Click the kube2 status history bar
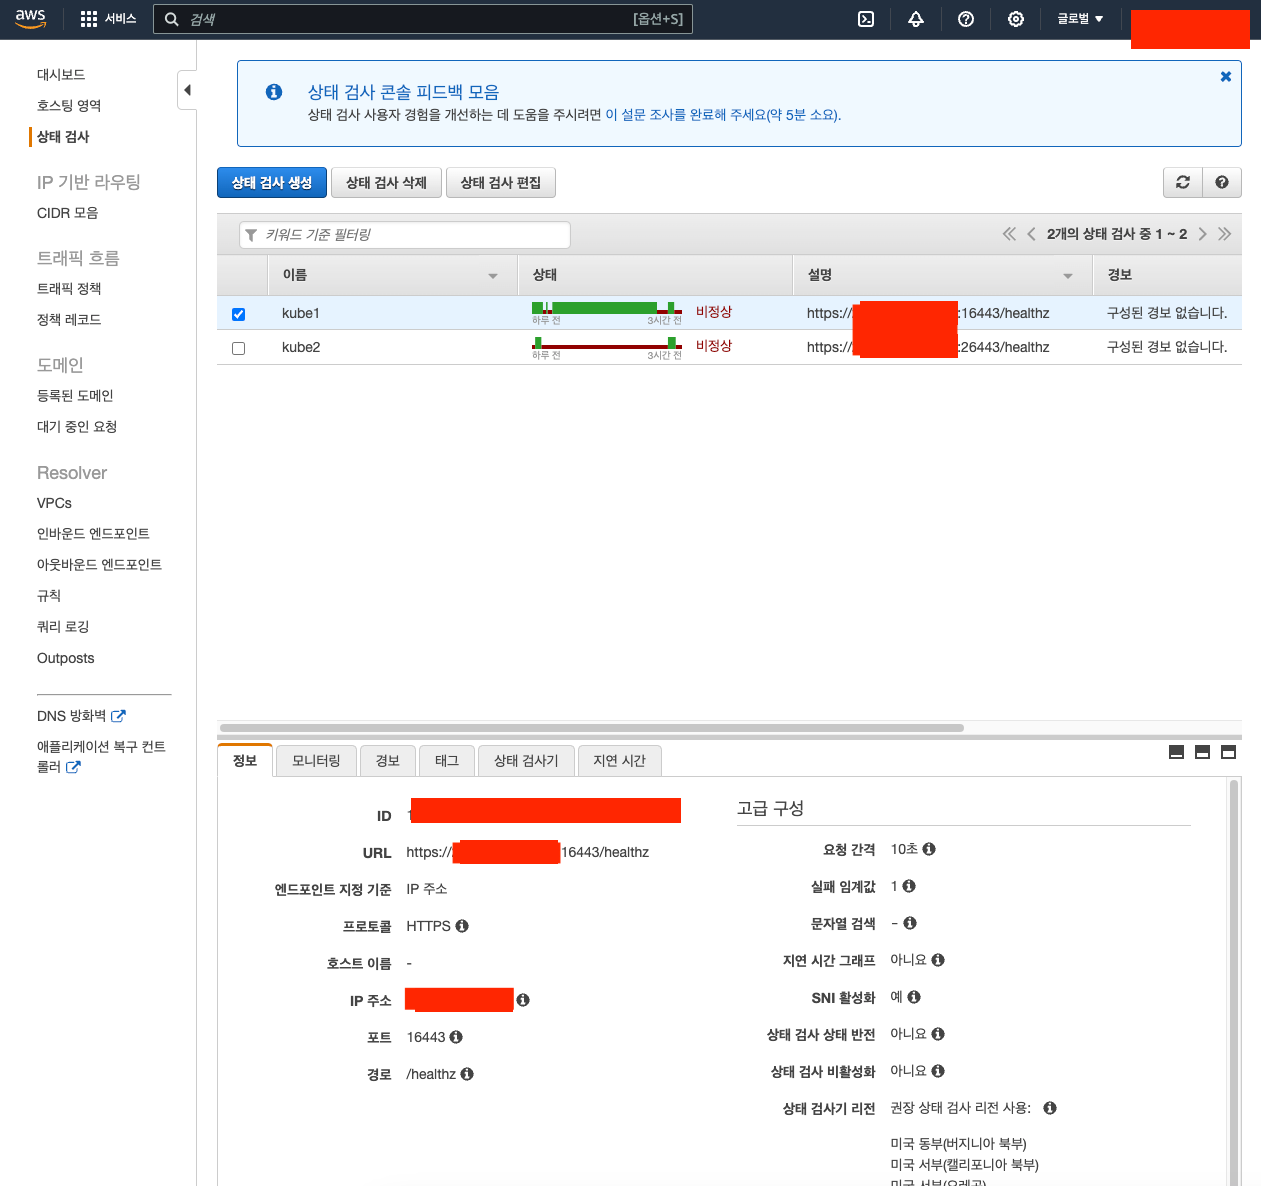The width and height of the screenshot is (1261, 1186). click(607, 344)
